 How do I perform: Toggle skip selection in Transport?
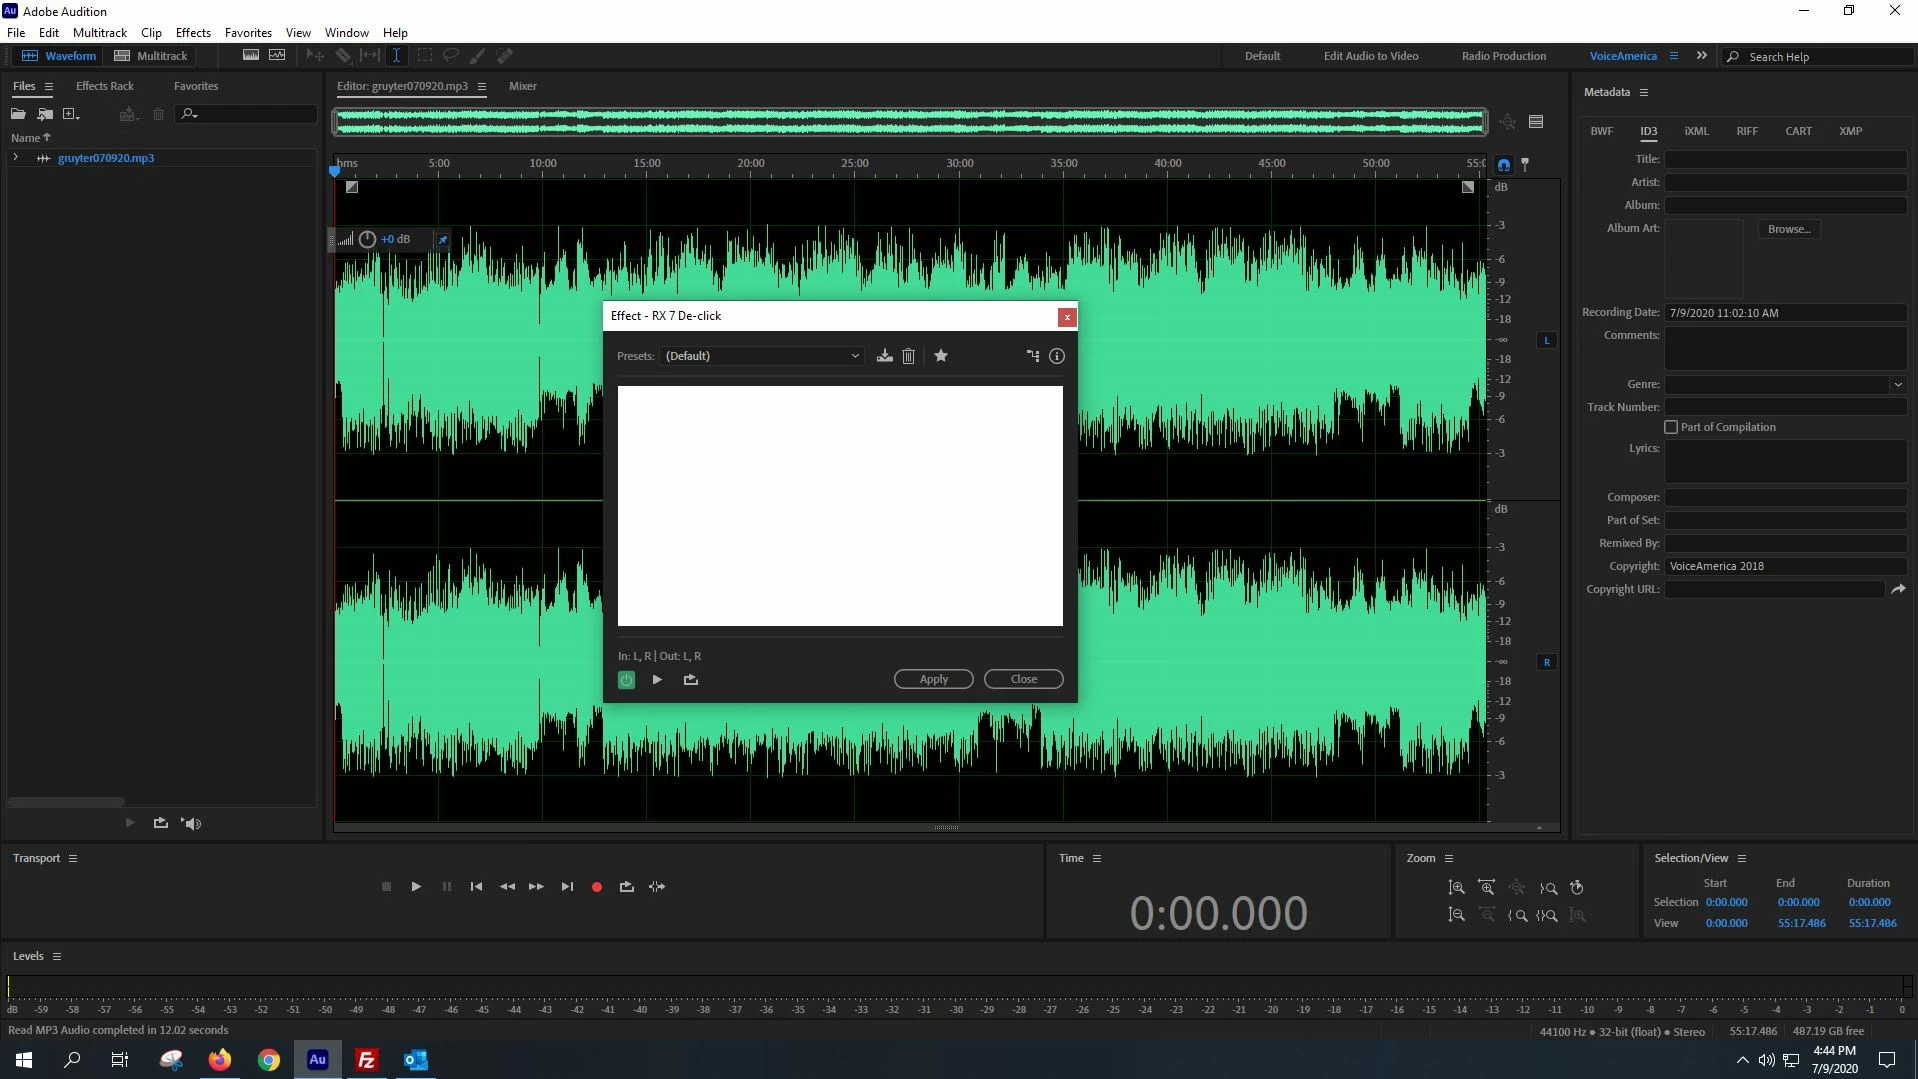(657, 887)
